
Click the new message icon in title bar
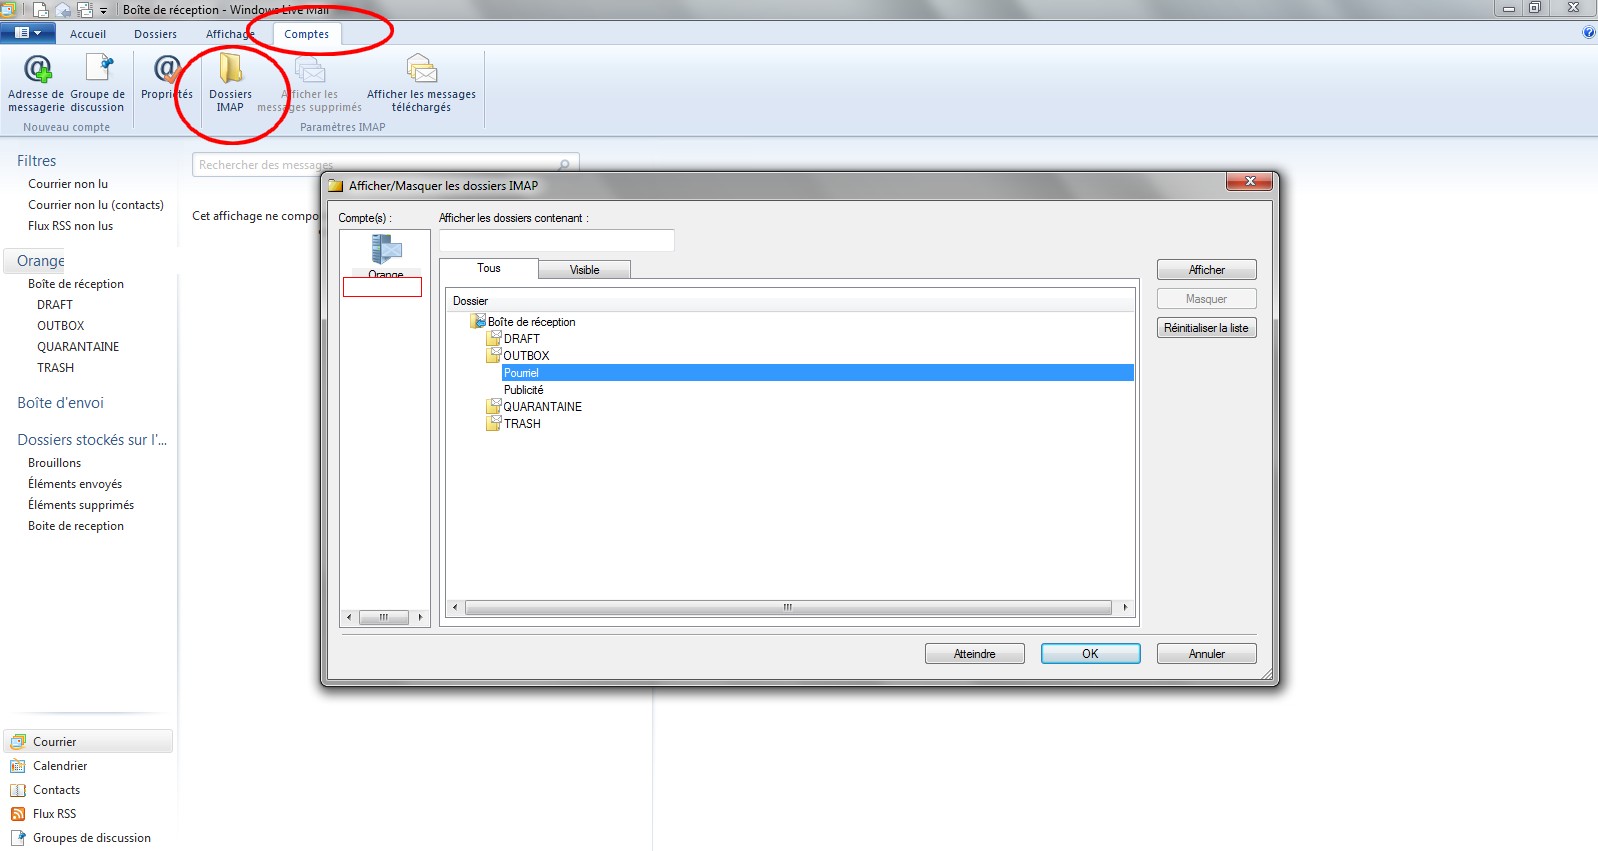pos(41,10)
